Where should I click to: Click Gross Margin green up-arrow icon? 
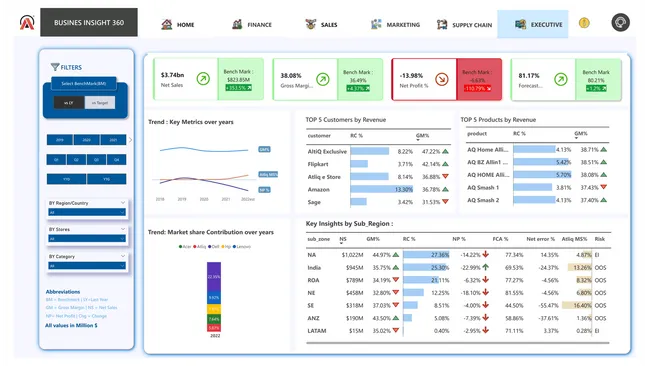click(323, 79)
